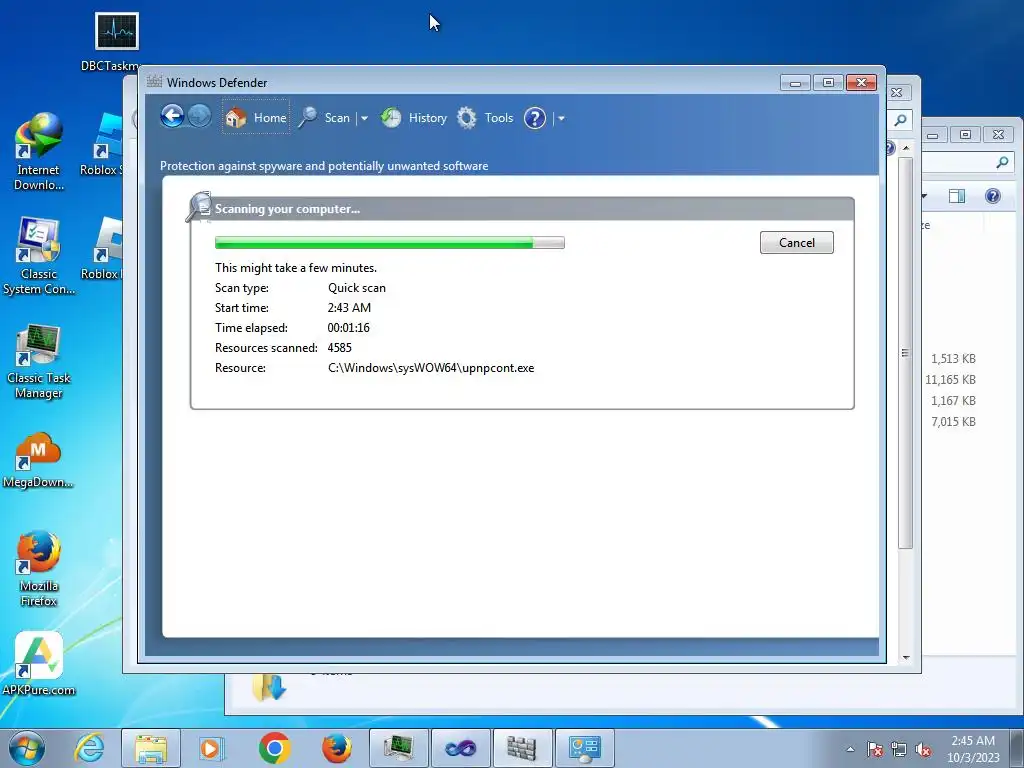Click the help icon in the rear Explorer window
Viewport: 1024px width, 768px height.
(993, 196)
